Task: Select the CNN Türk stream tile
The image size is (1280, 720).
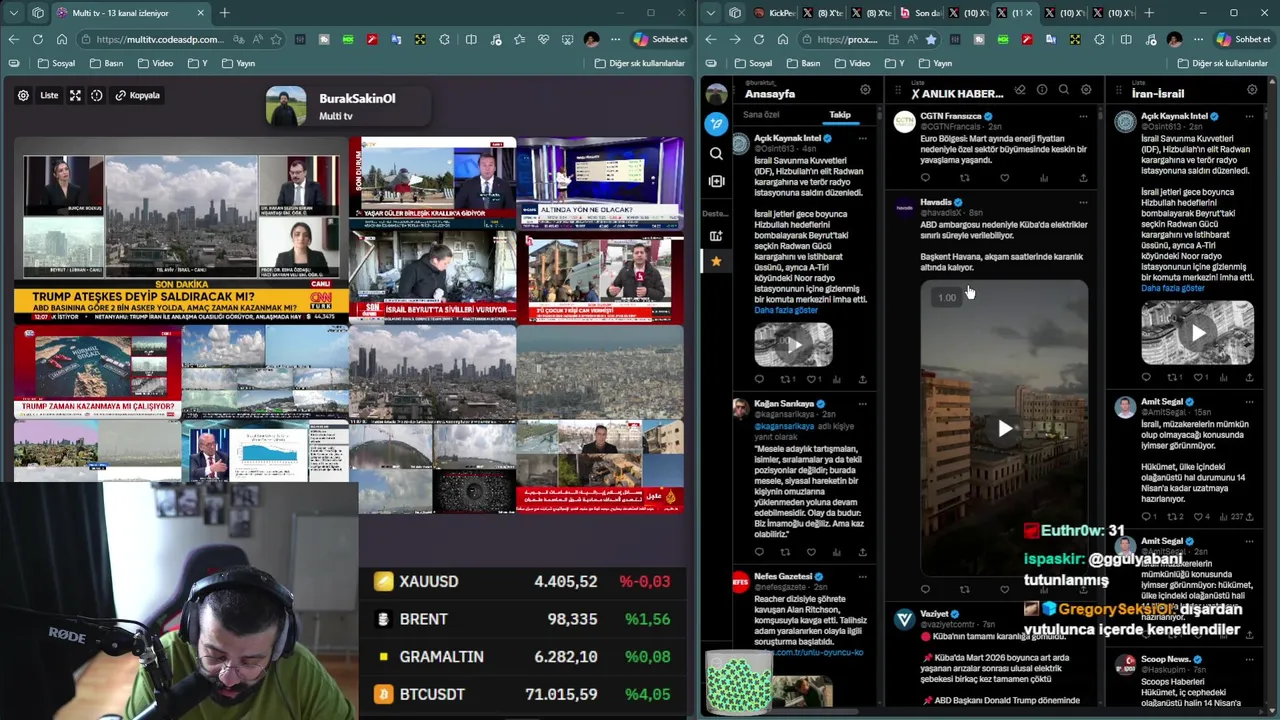Action: pyautogui.click(x=181, y=230)
